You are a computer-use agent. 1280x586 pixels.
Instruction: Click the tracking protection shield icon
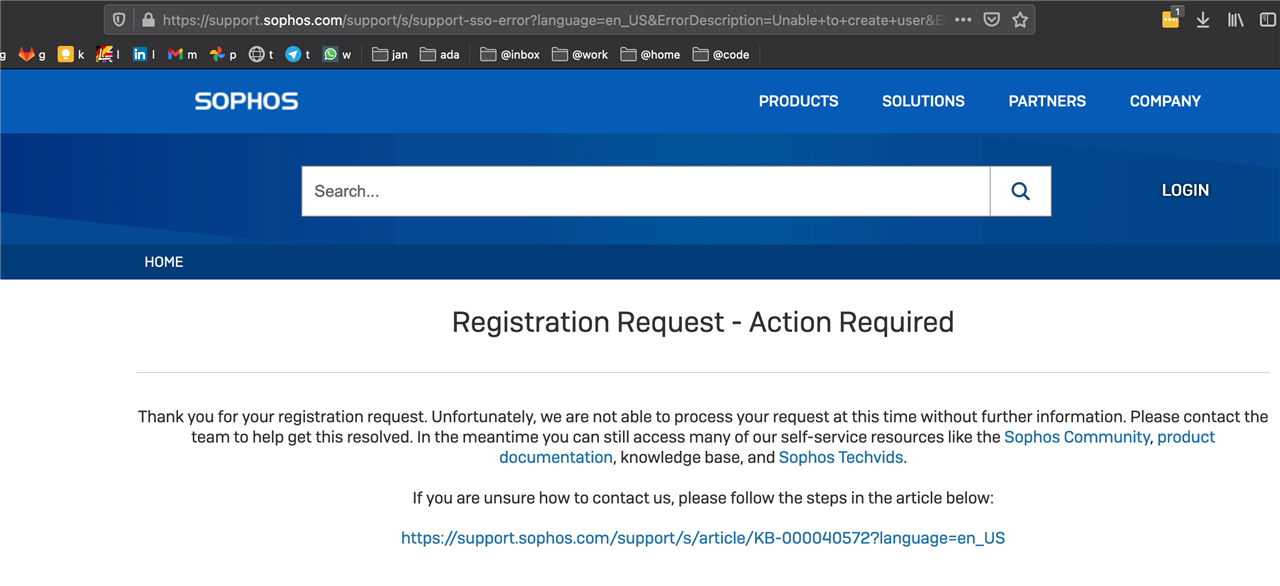pyautogui.click(x=119, y=20)
